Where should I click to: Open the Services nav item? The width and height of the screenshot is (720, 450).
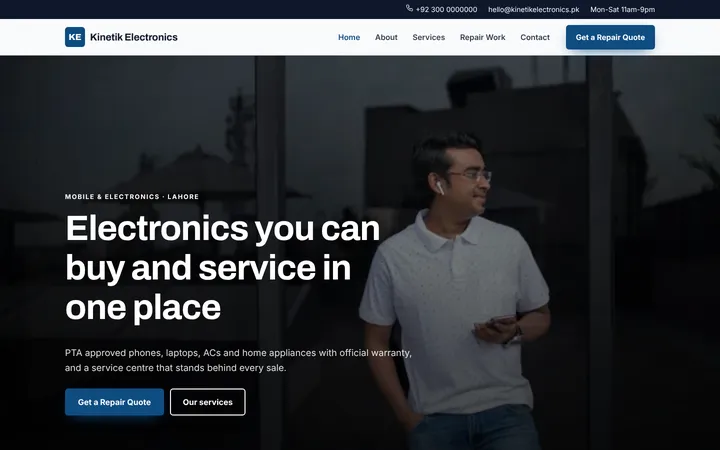click(x=428, y=37)
